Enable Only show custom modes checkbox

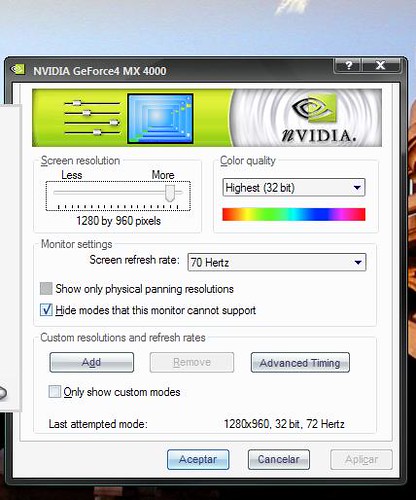(55, 392)
